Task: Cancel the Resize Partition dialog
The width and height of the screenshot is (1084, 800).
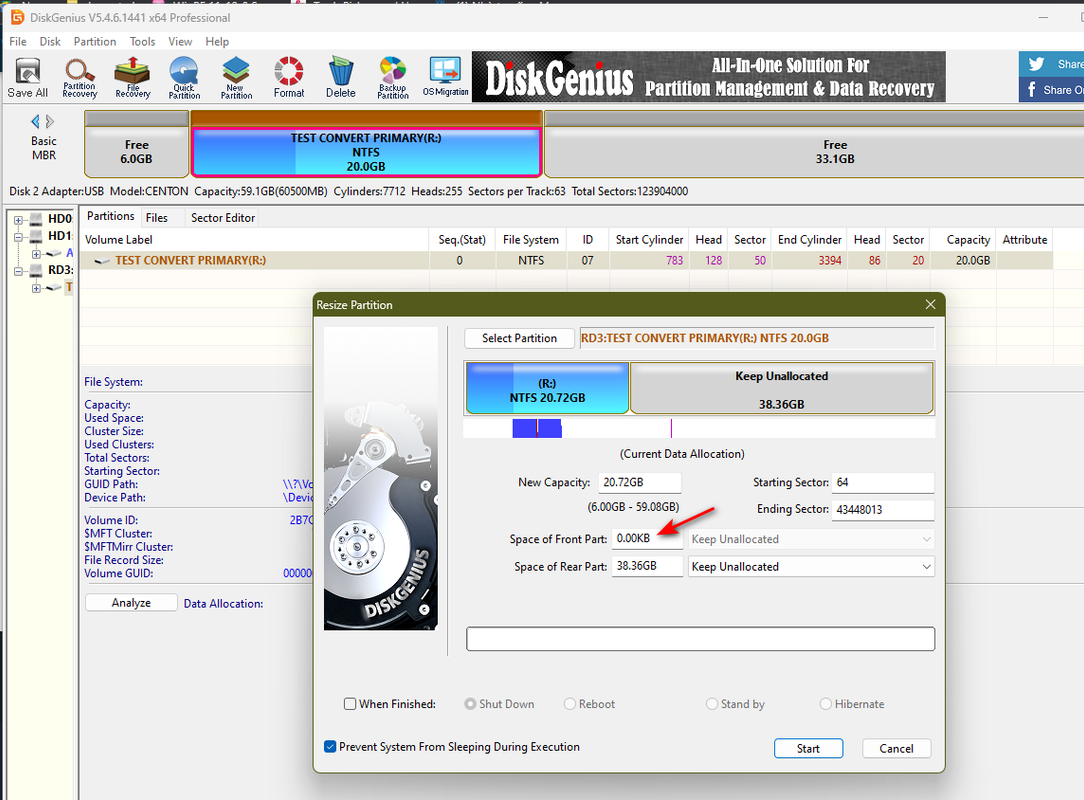Action: click(x=896, y=748)
